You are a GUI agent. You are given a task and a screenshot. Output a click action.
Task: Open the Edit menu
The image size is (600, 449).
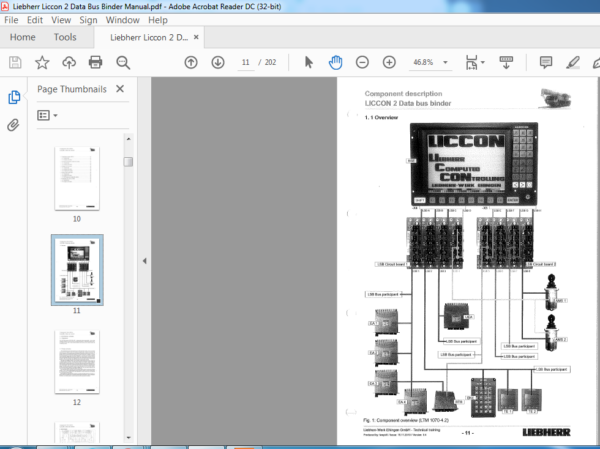35,20
